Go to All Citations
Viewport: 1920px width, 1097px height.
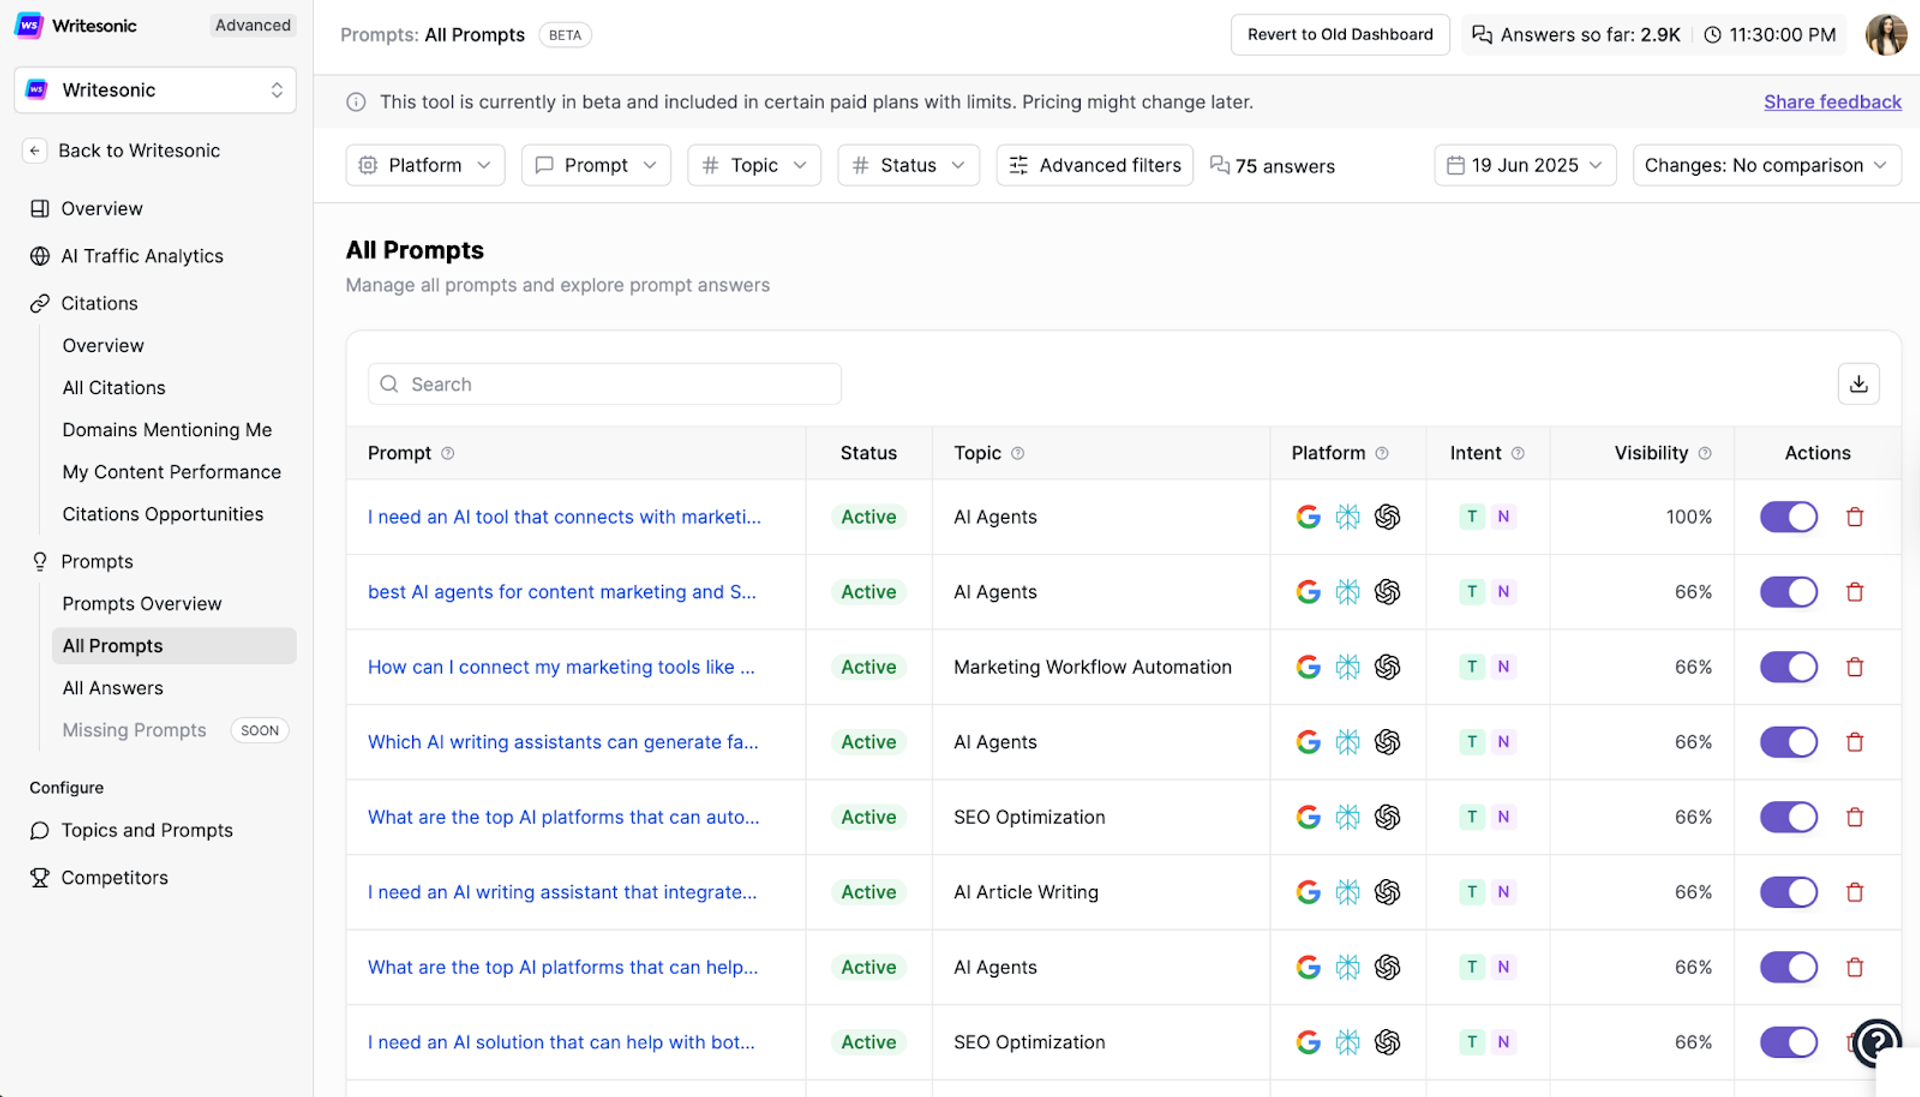(113, 388)
